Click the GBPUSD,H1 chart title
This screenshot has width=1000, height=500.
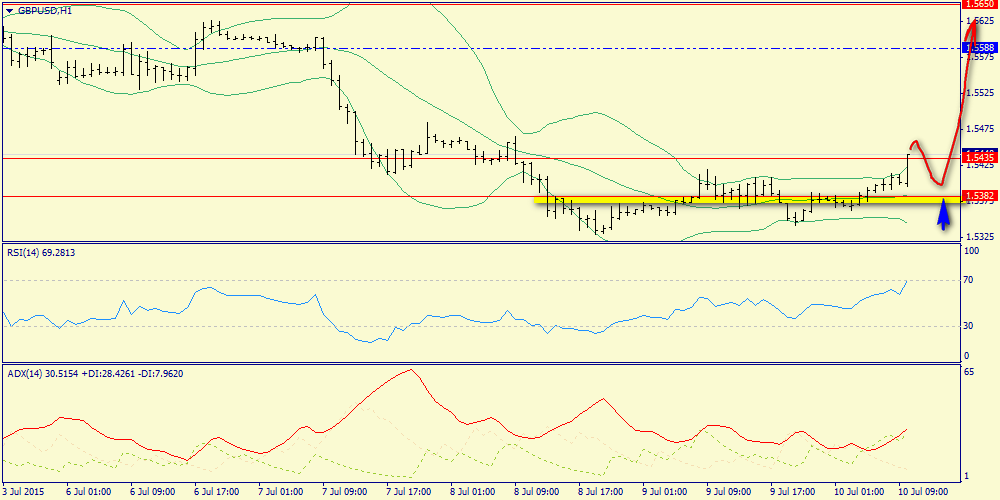coord(44,10)
